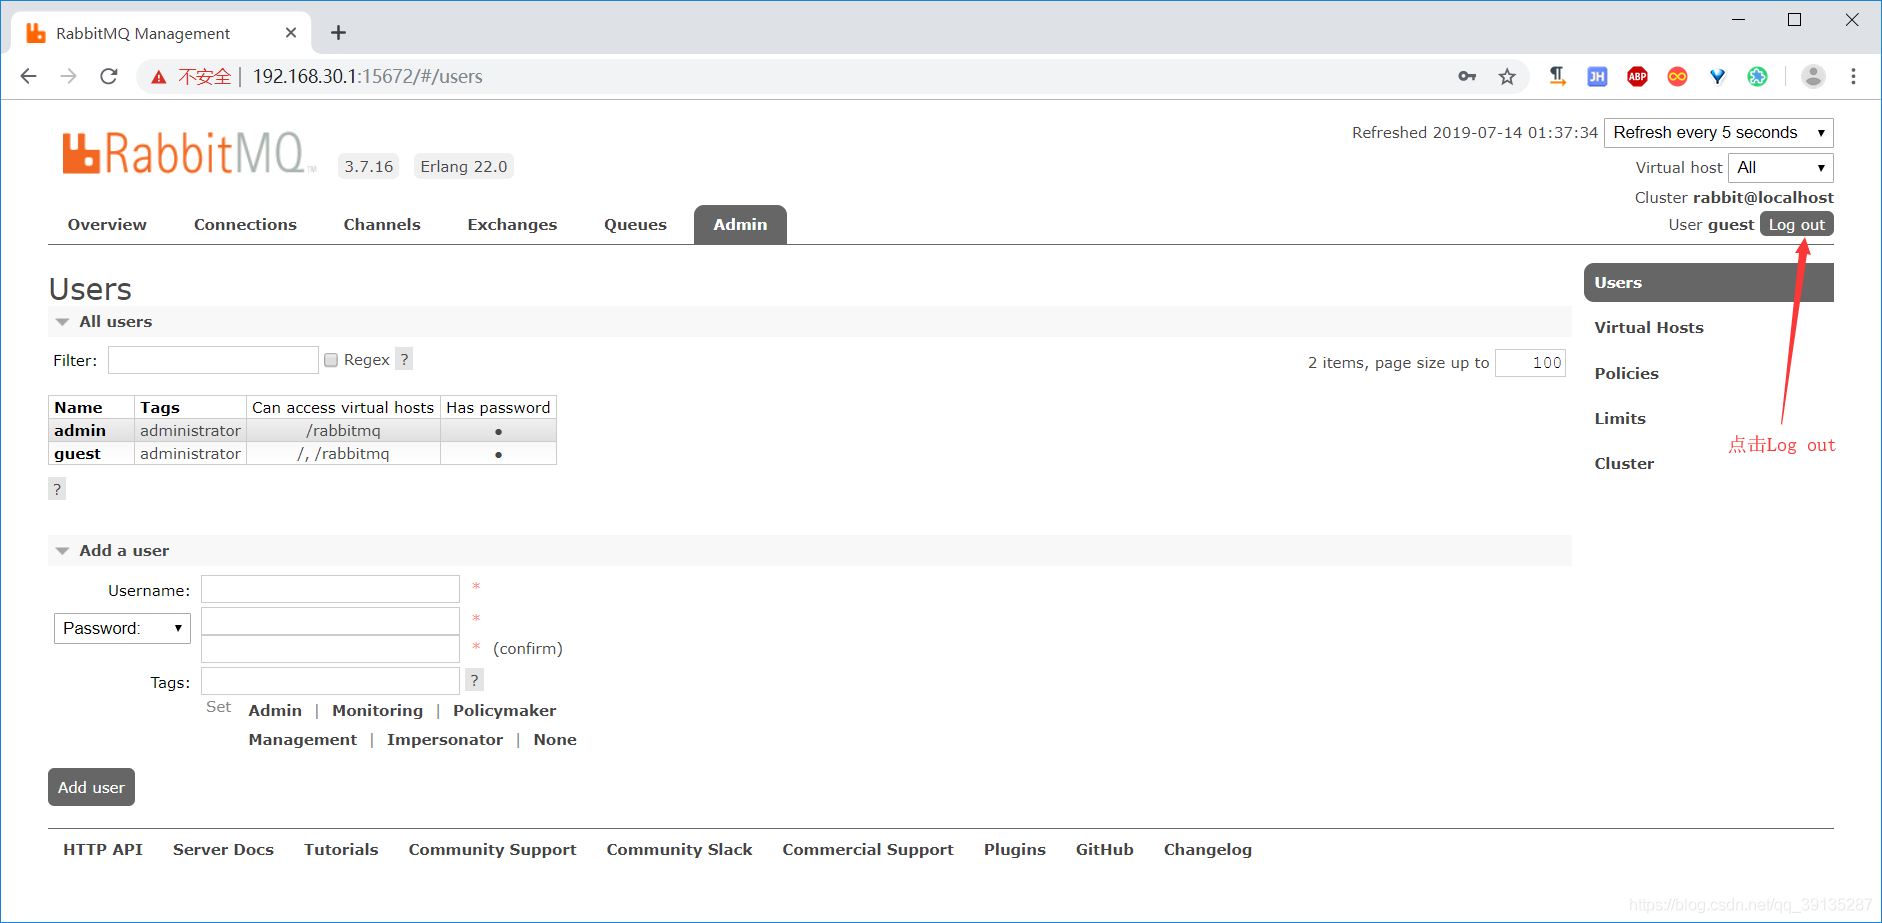
Task: Open Limits in the sidebar
Action: (1620, 419)
